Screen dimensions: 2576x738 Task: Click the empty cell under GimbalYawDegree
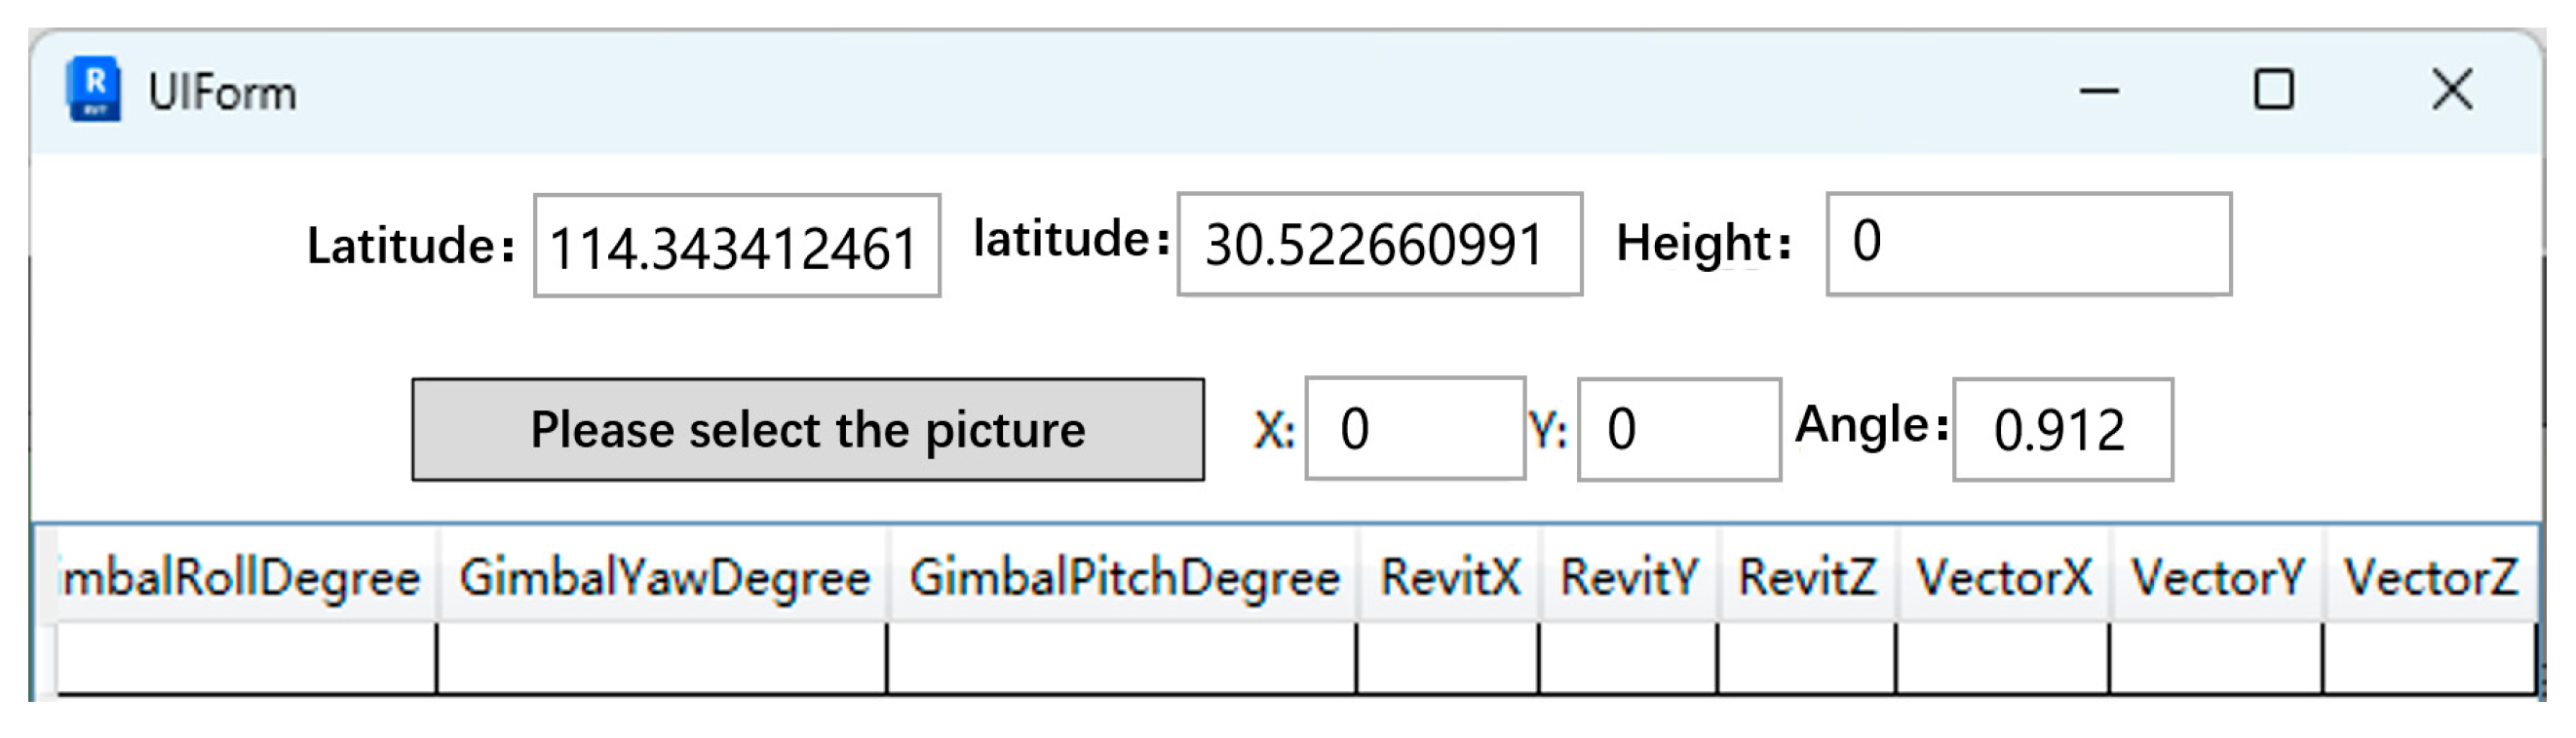coord(662,657)
